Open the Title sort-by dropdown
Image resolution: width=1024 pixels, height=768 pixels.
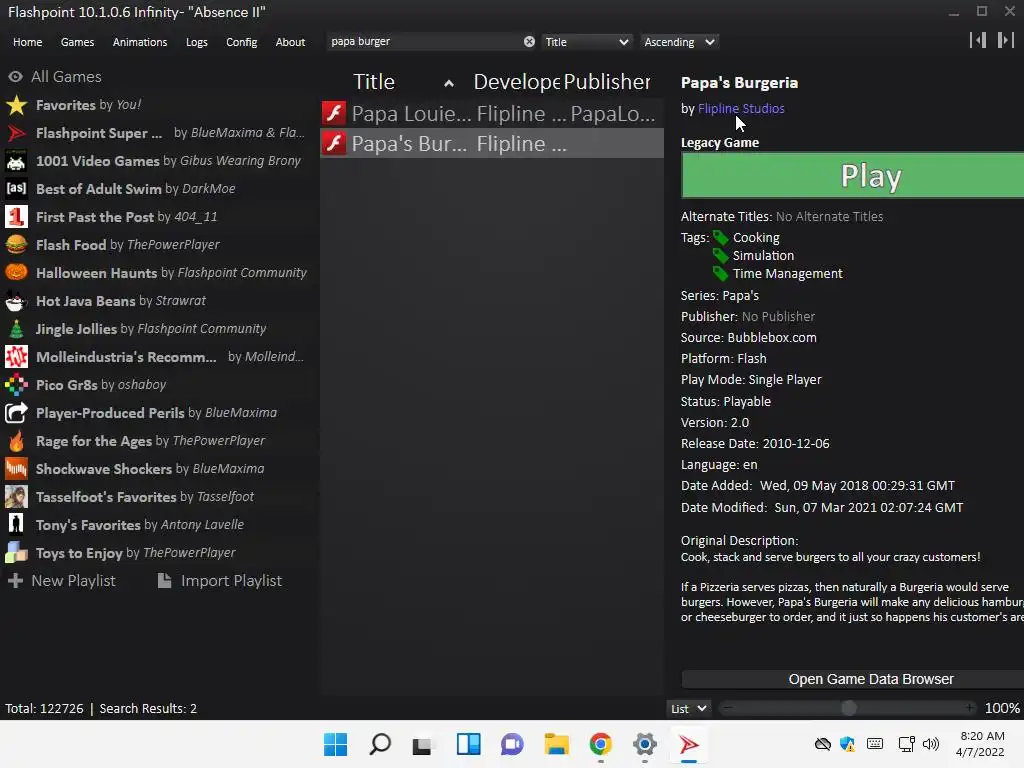[586, 42]
